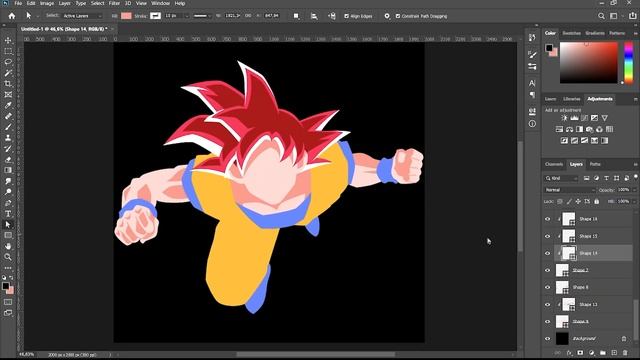The image size is (640, 360).
Task: Select the Crop tool
Action: (x=8, y=84)
